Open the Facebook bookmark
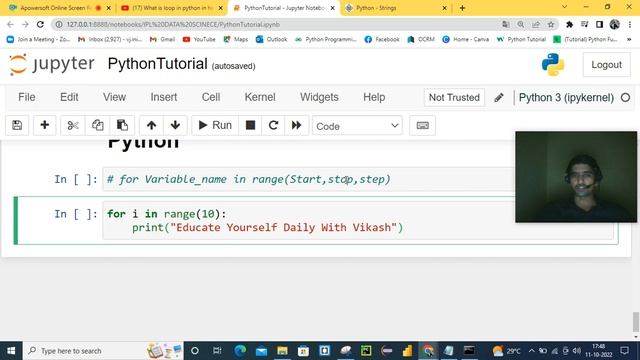Image resolution: width=640 pixels, height=360 pixels. click(x=382, y=39)
